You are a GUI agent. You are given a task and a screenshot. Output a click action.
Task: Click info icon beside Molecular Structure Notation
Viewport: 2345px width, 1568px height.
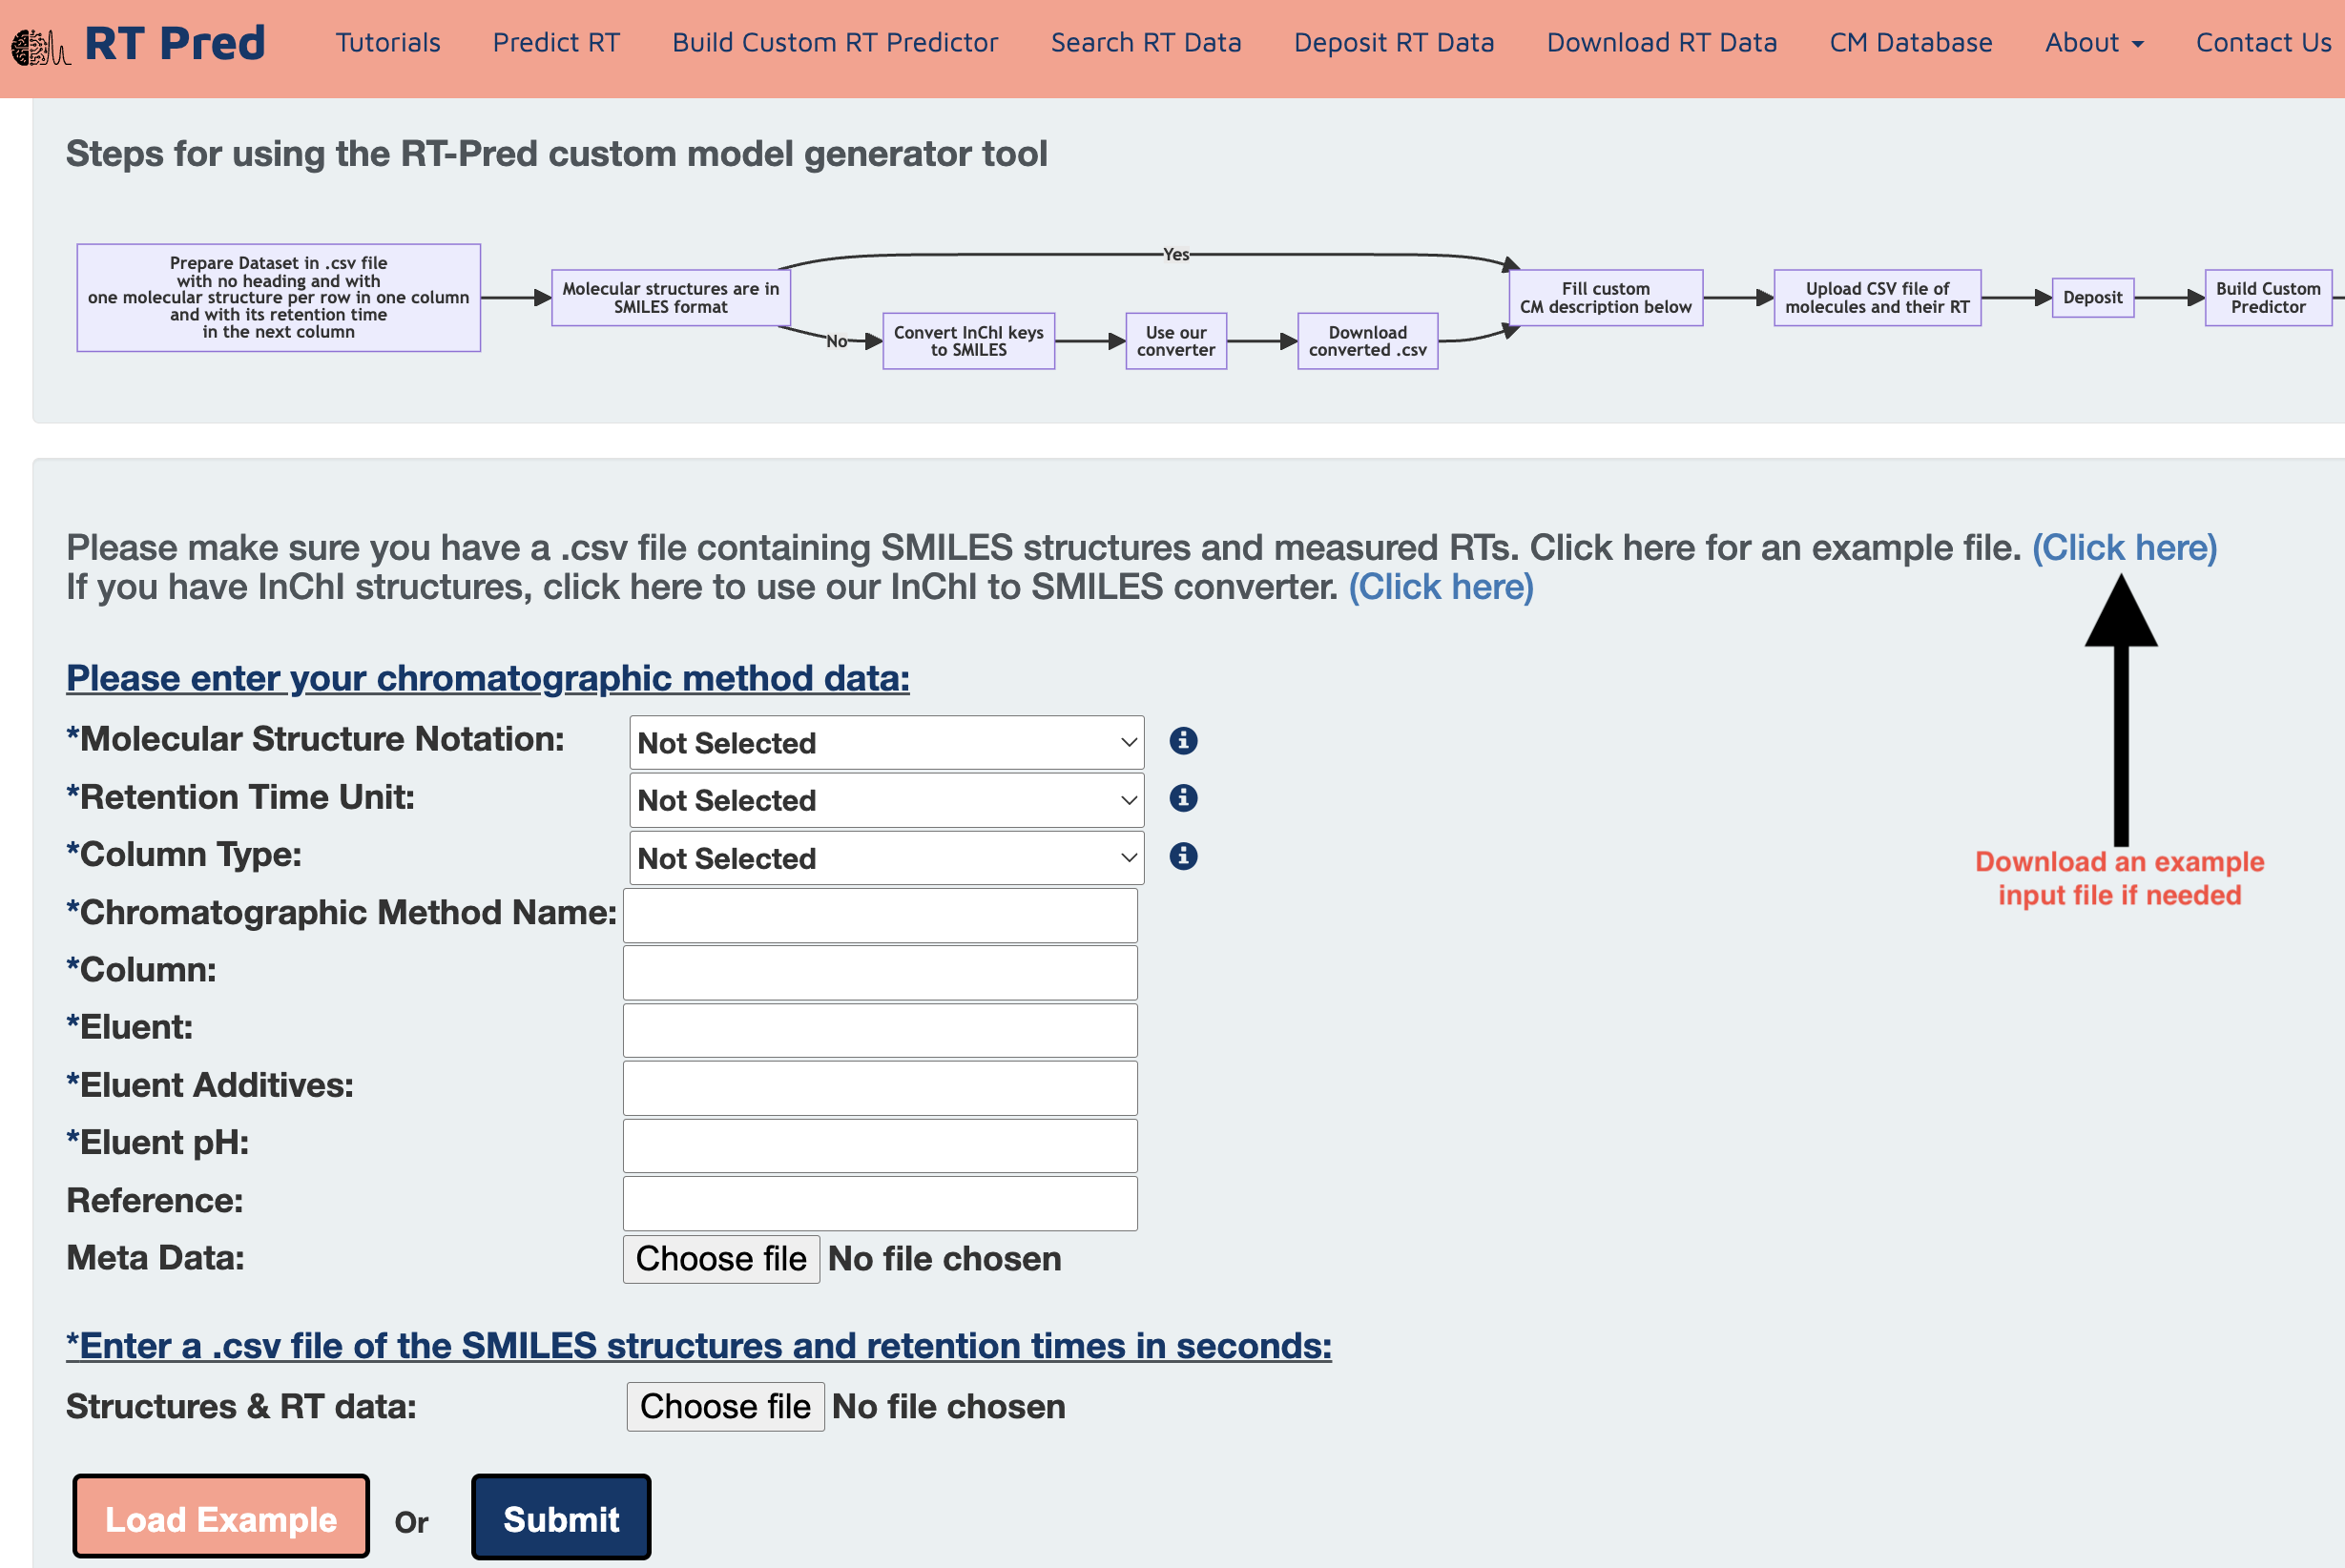click(x=1183, y=741)
